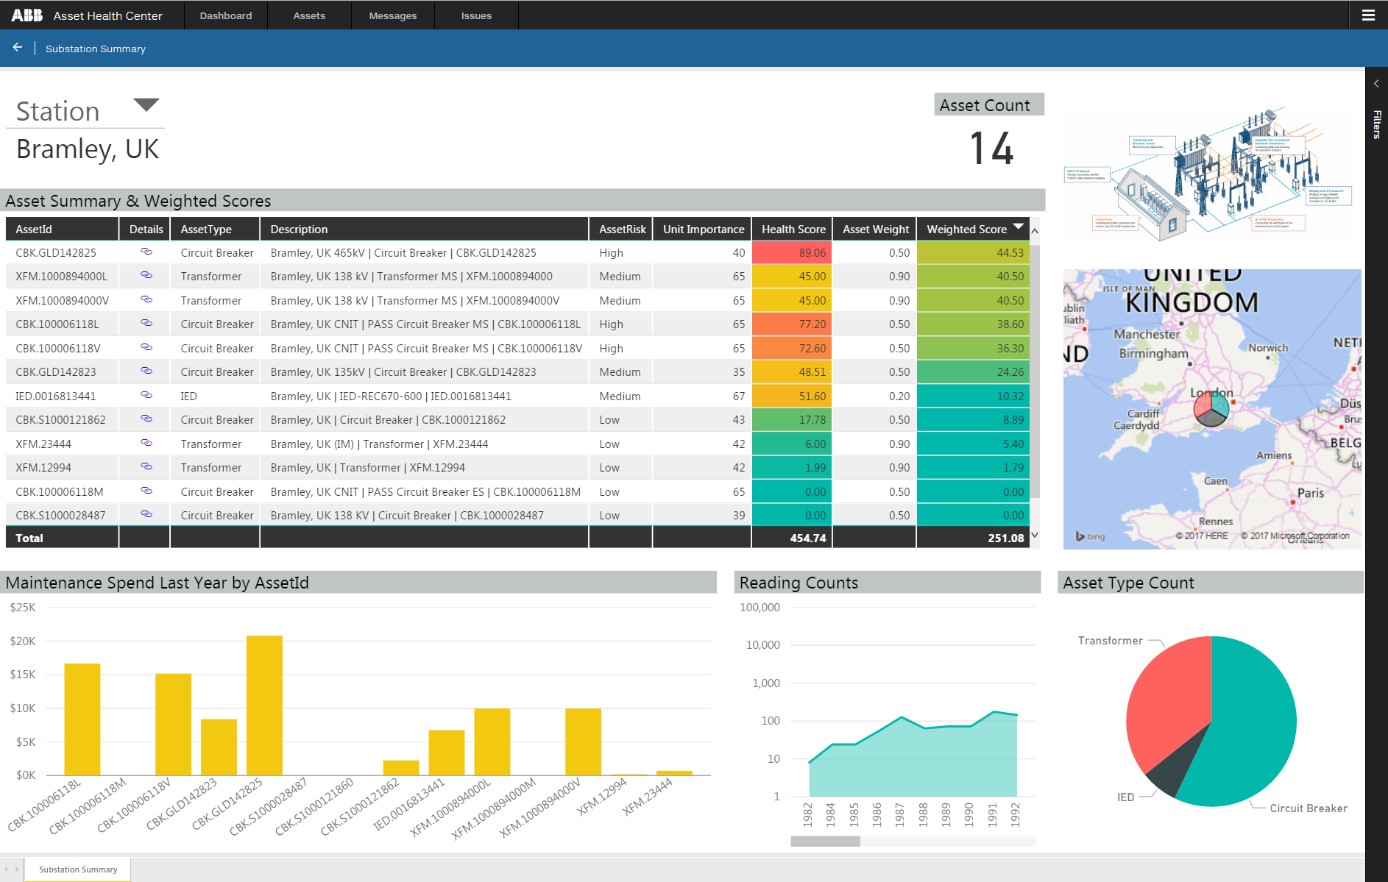Screen dimensions: 1388x882
Task: Open details link icon for XFM.23444
Action: pos(146,443)
